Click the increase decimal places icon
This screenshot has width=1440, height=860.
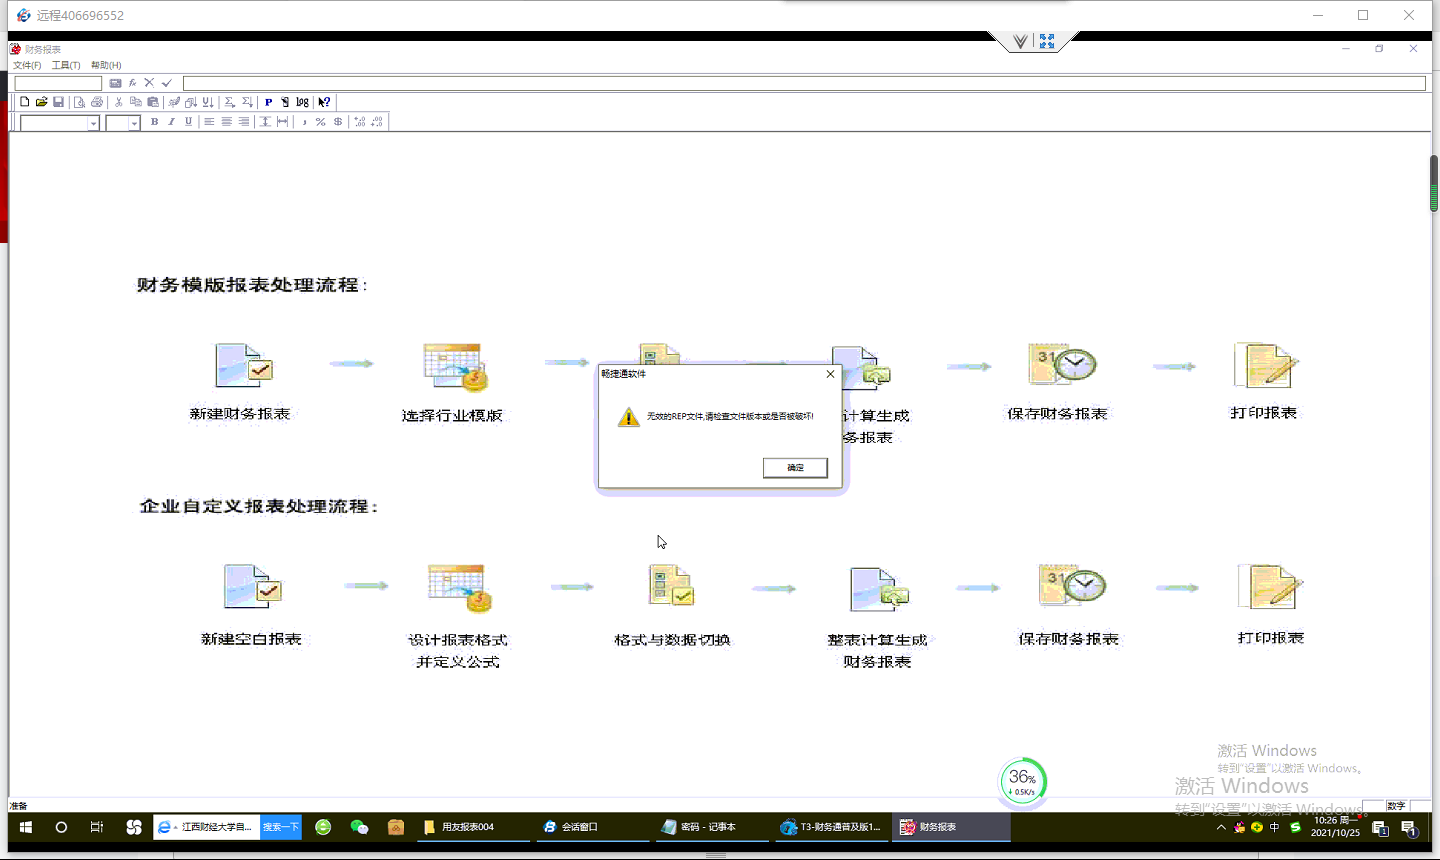[x=360, y=122]
